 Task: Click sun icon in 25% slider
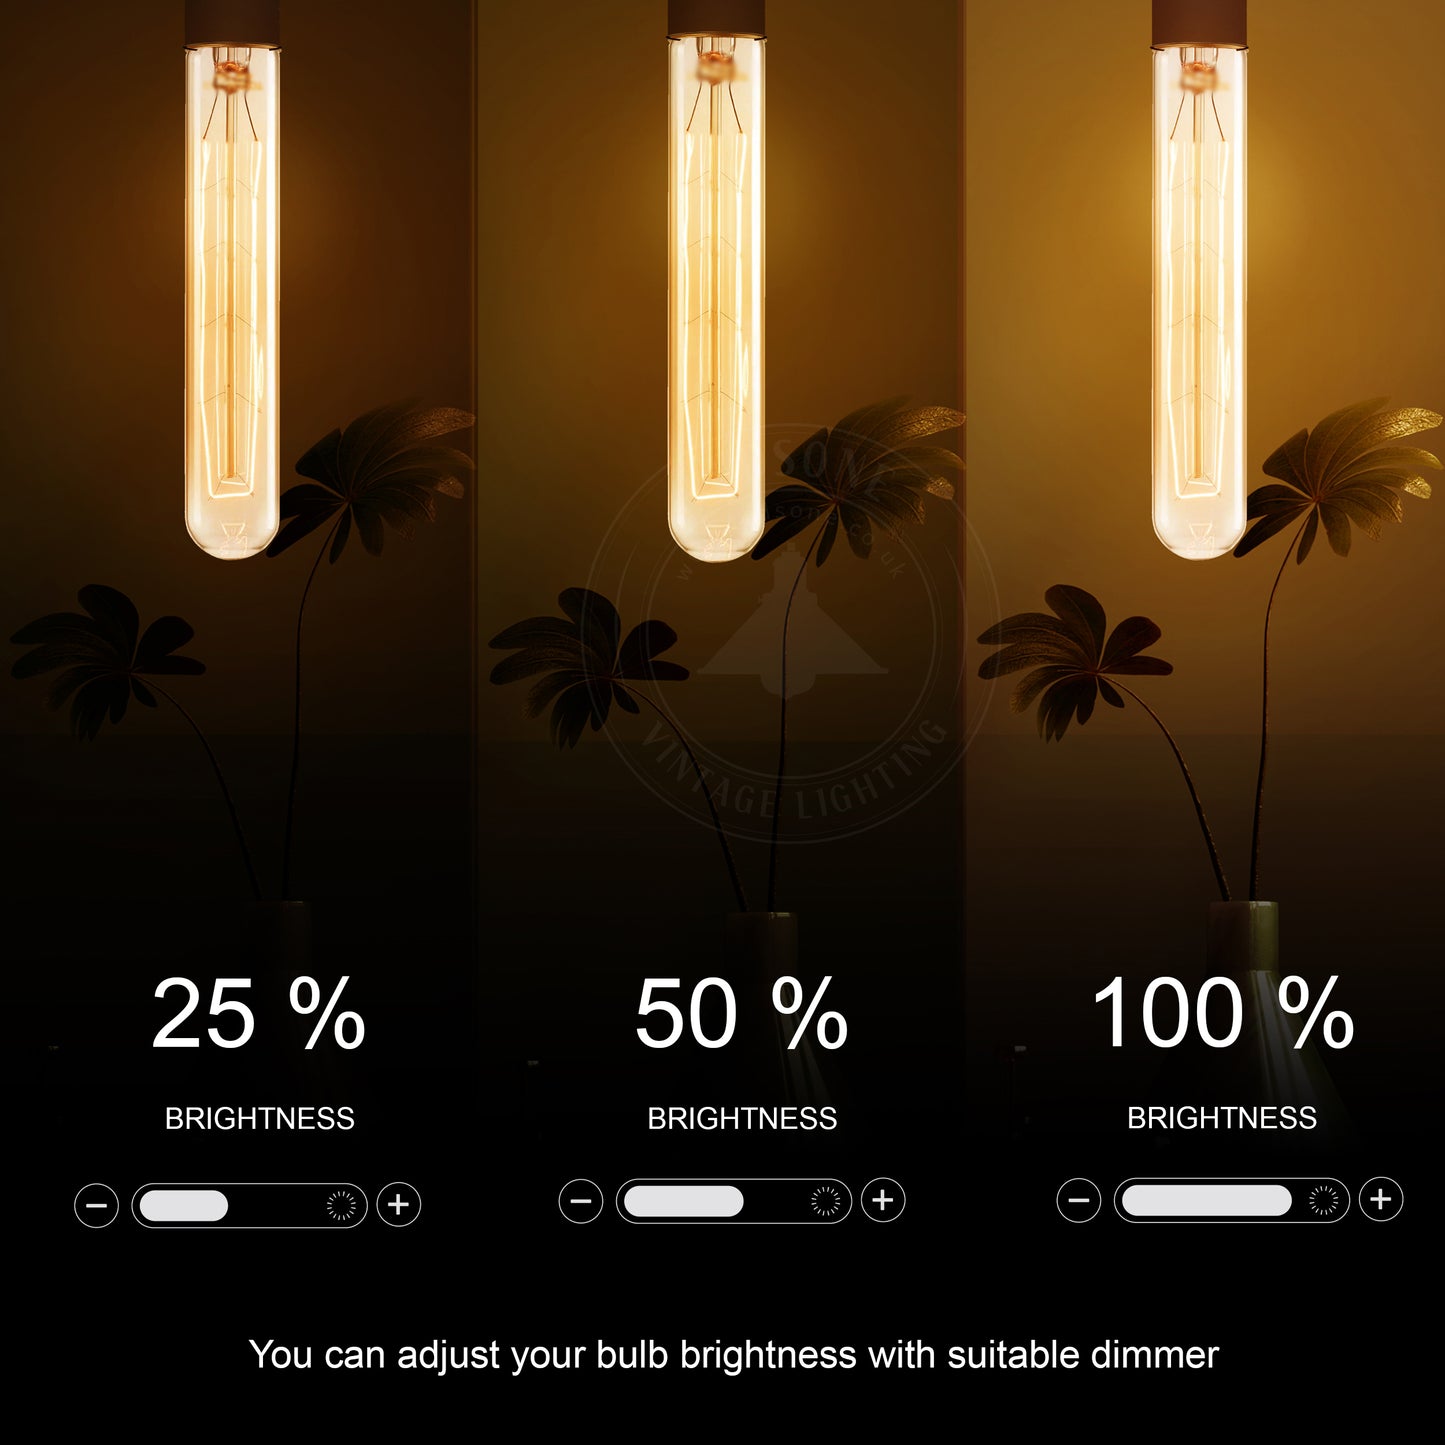341,1205
